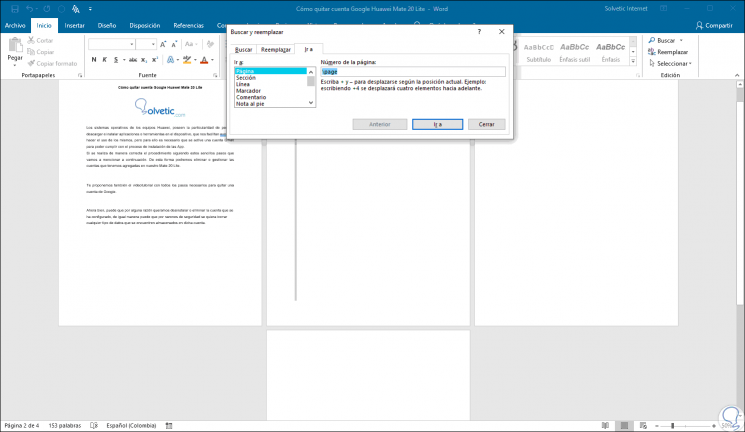This screenshot has width=745, height=432.
Task: Click the Cerrar button in the dialog
Action: click(487, 124)
